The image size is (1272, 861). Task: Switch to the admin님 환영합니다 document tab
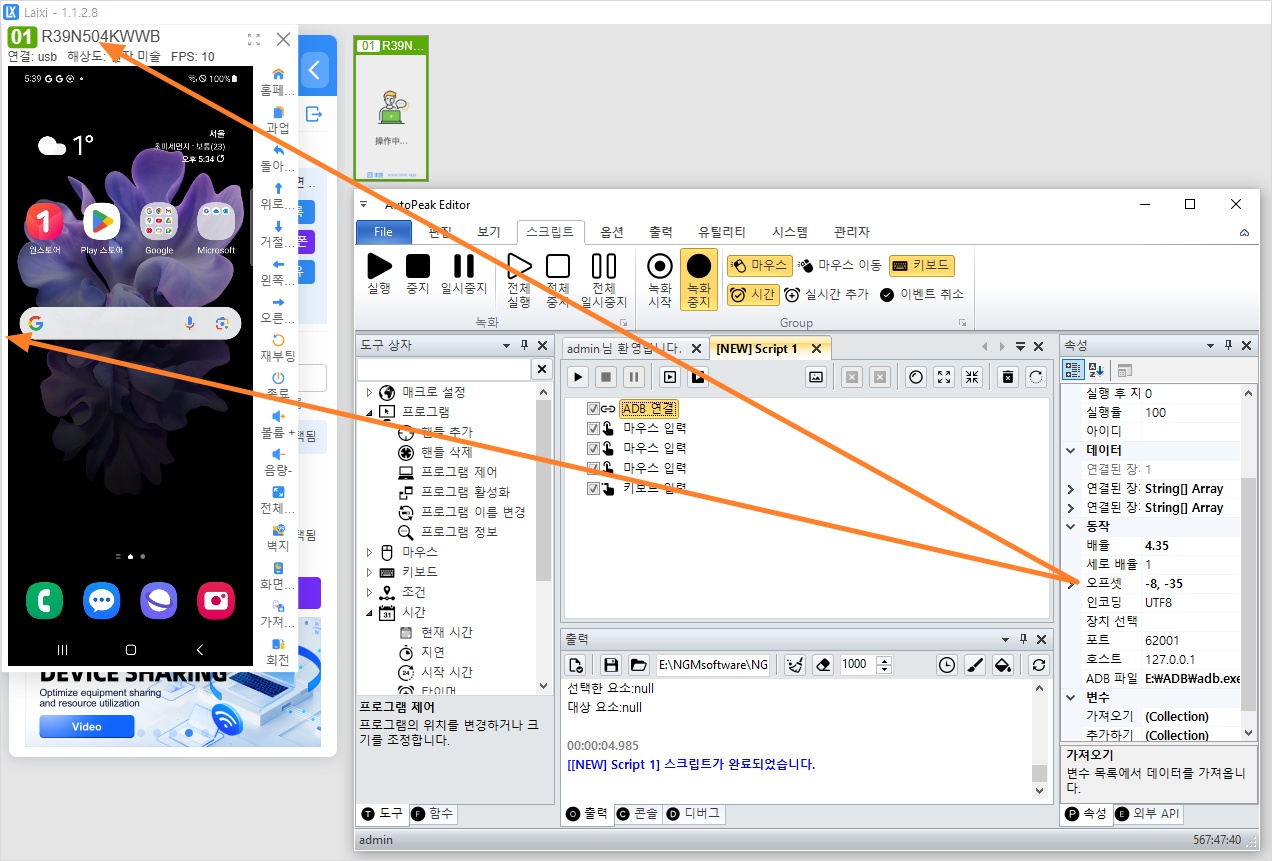[625, 348]
